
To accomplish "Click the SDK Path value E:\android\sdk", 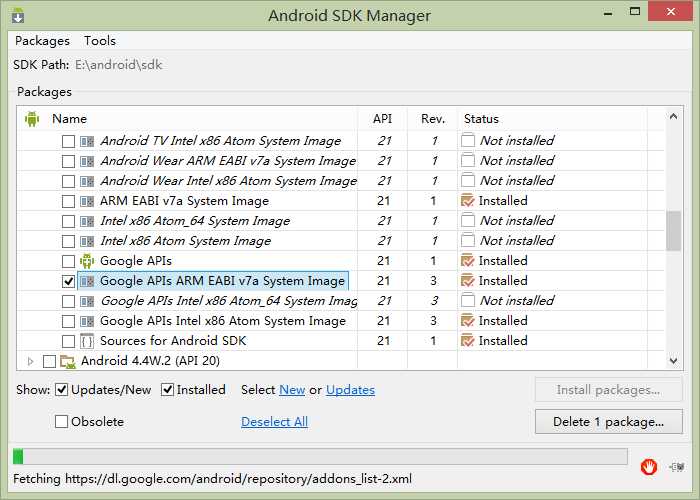I will tap(118, 65).
